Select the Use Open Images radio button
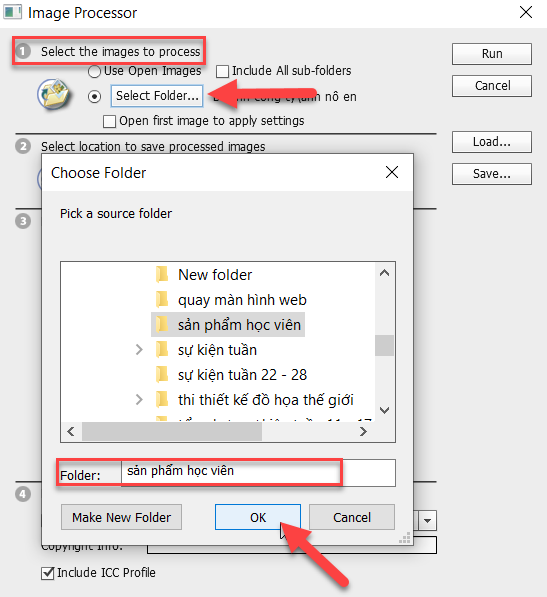This screenshot has width=547, height=597. click(94, 71)
